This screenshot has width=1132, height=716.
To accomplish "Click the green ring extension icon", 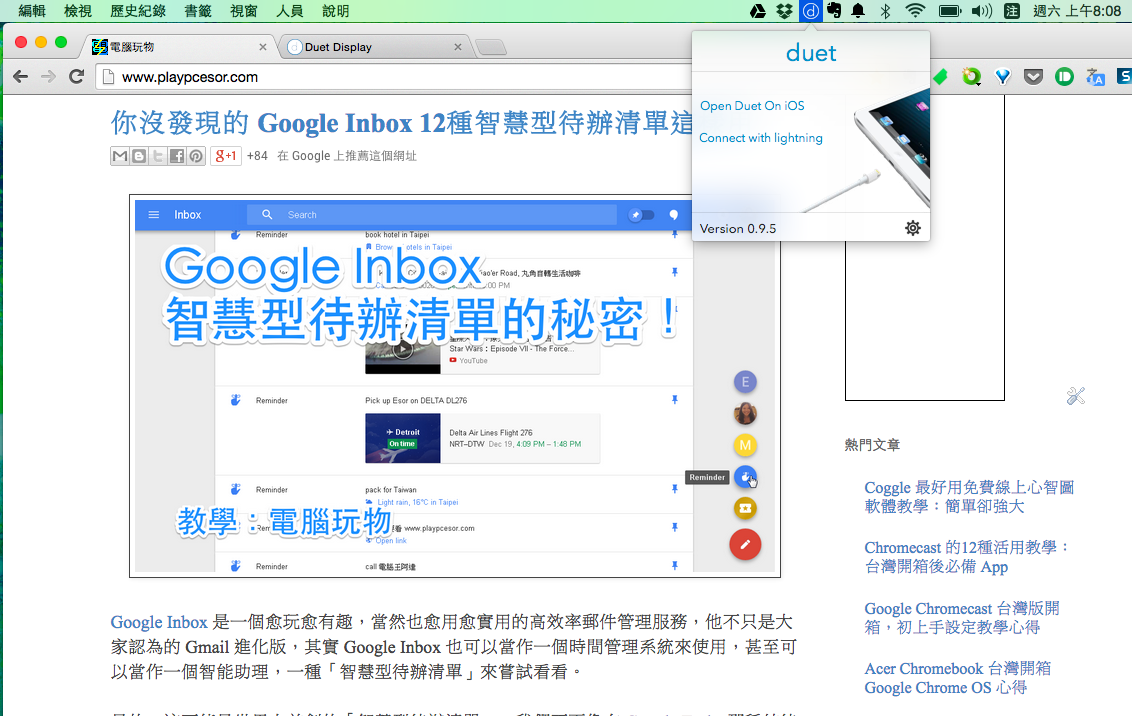I will (x=972, y=77).
